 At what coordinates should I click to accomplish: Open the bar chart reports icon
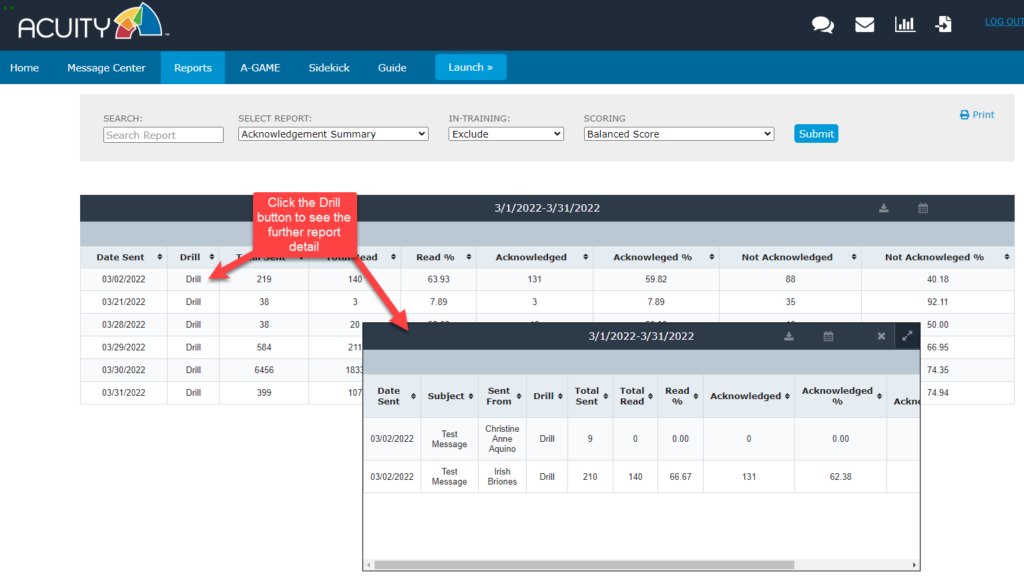pos(905,25)
